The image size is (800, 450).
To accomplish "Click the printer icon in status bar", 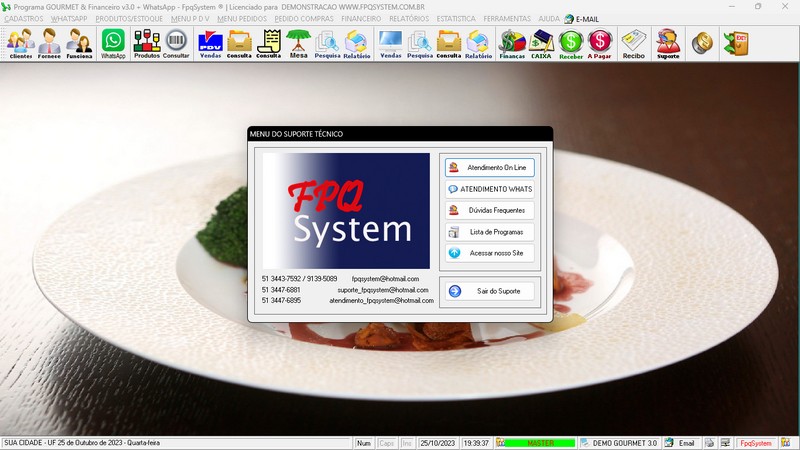I will (709, 443).
